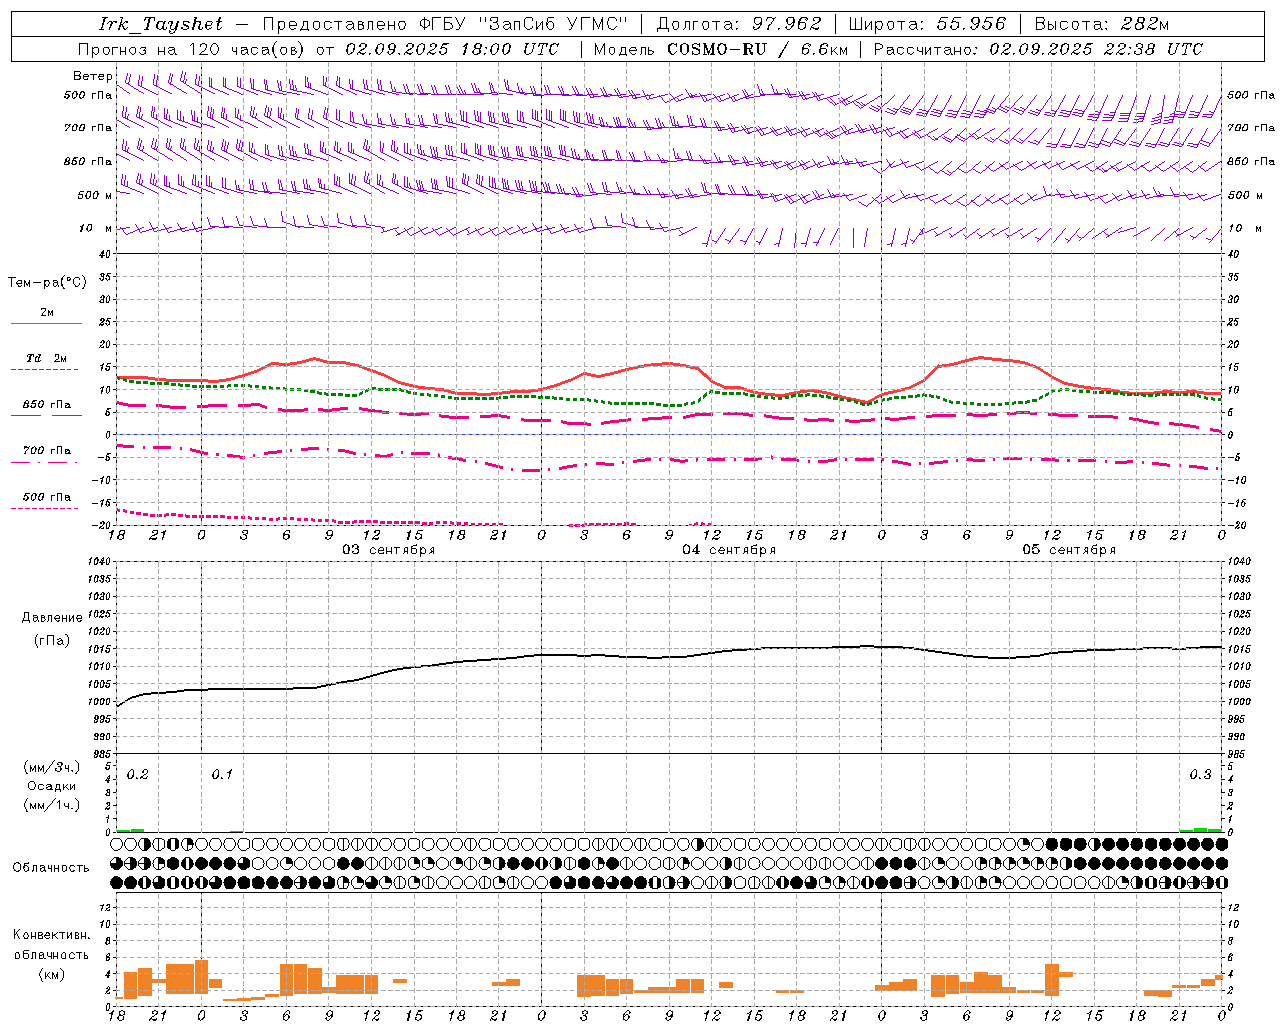Click the Ветер panel label
Image resolution: width=1280 pixels, height=1024 pixels.
pyautogui.click(x=93, y=76)
